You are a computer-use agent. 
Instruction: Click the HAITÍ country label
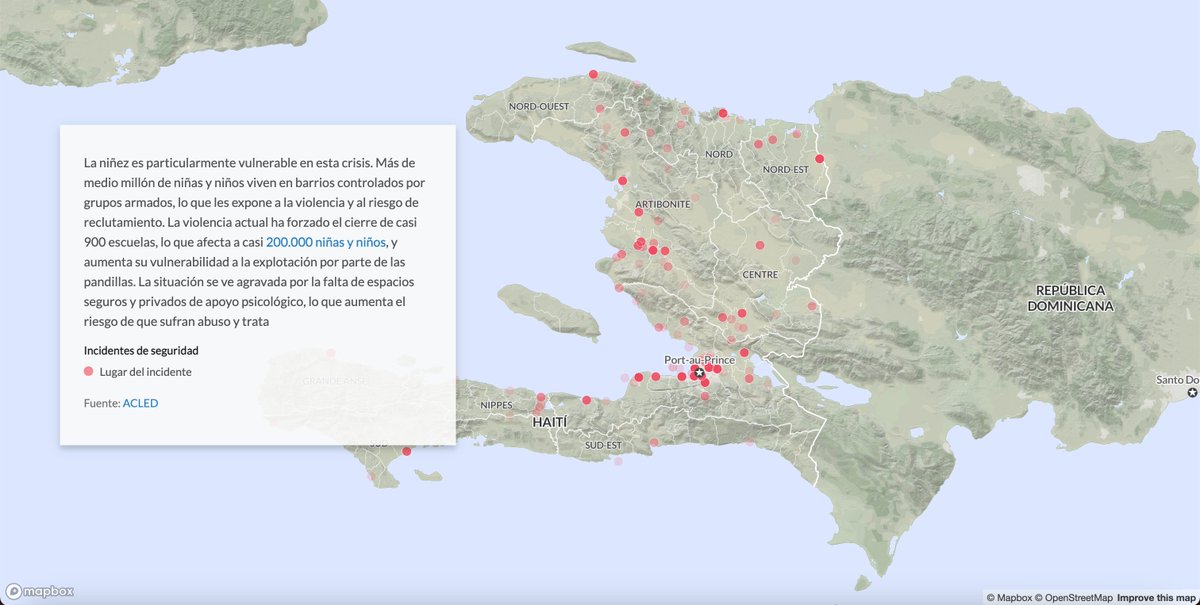(x=549, y=423)
